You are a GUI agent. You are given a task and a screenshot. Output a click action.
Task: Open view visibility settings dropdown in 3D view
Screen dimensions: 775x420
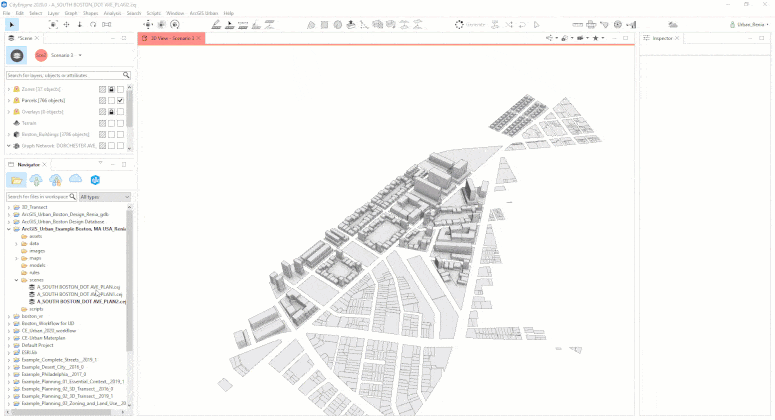point(566,38)
